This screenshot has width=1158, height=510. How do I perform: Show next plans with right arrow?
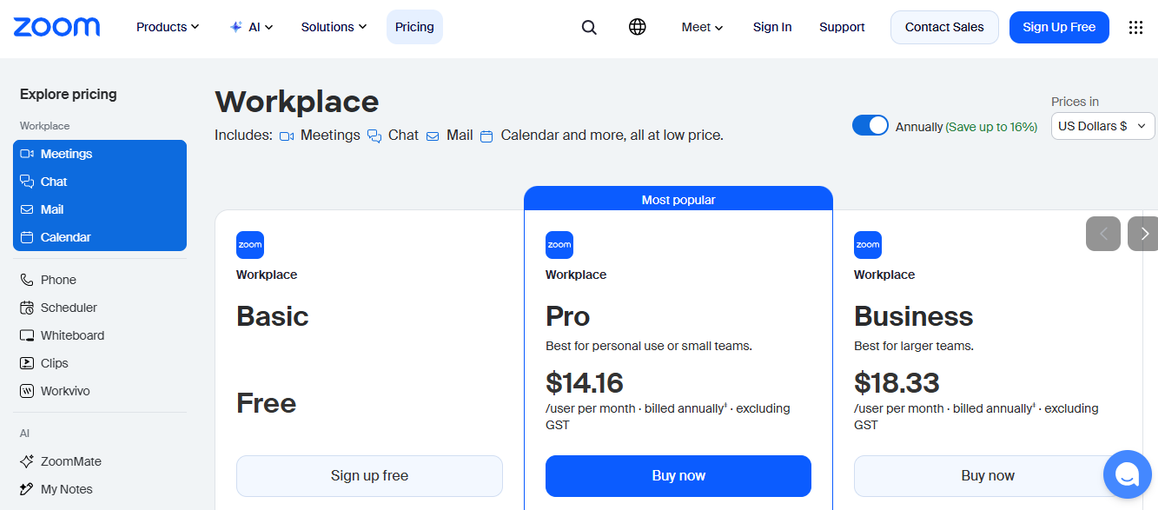[x=1144, y=234]
